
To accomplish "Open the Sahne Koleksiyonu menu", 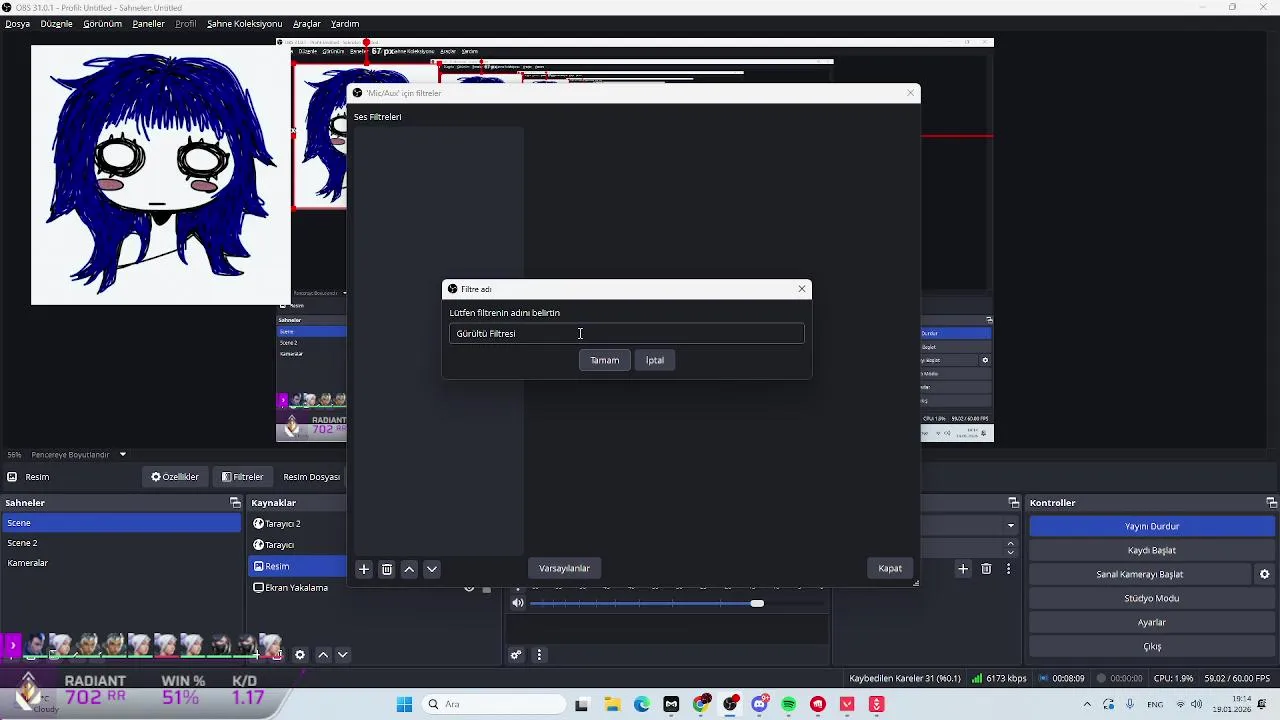I will point(244,24).
